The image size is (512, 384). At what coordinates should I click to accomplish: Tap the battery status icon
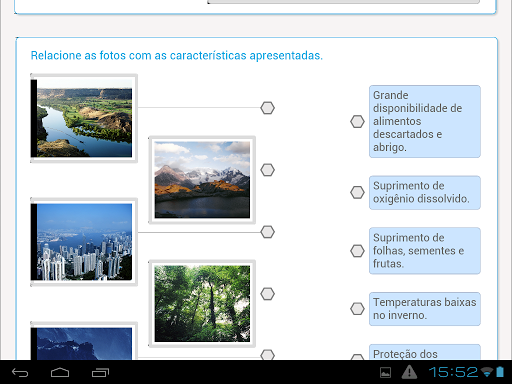500,372
